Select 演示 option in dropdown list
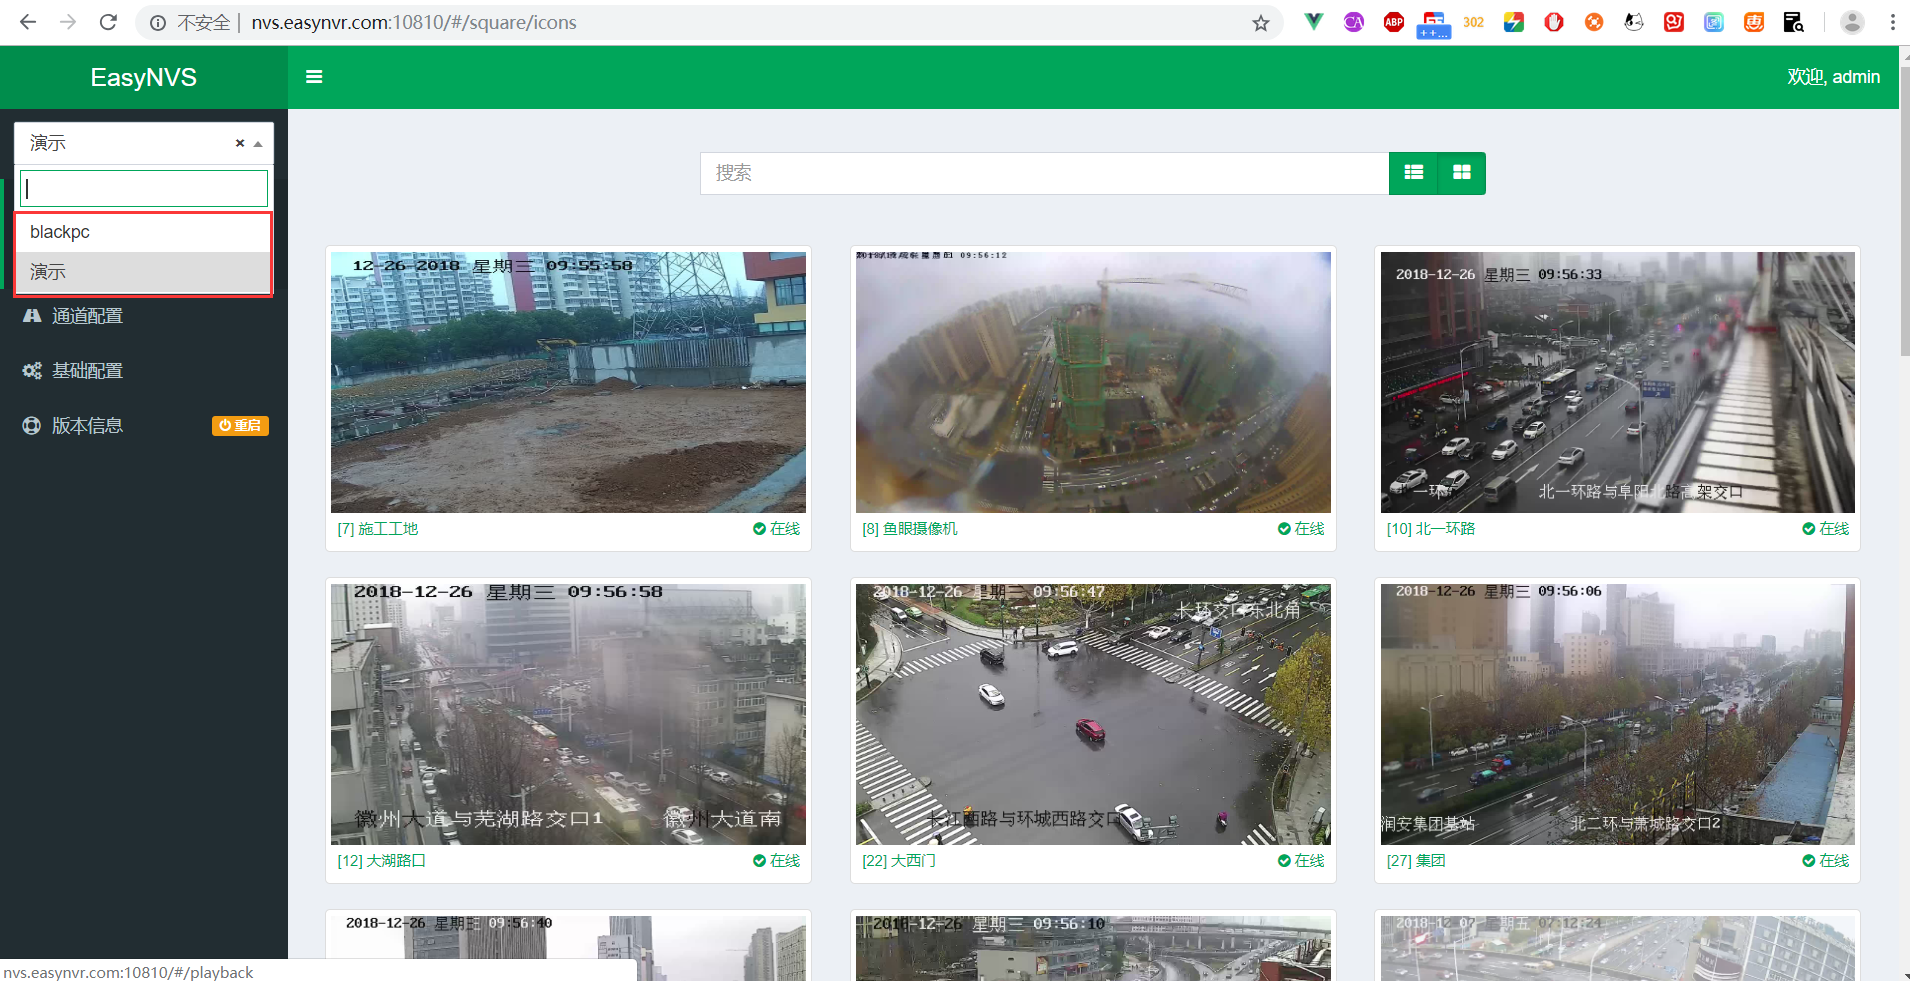The image size is (1910, 981). (143, 272)
